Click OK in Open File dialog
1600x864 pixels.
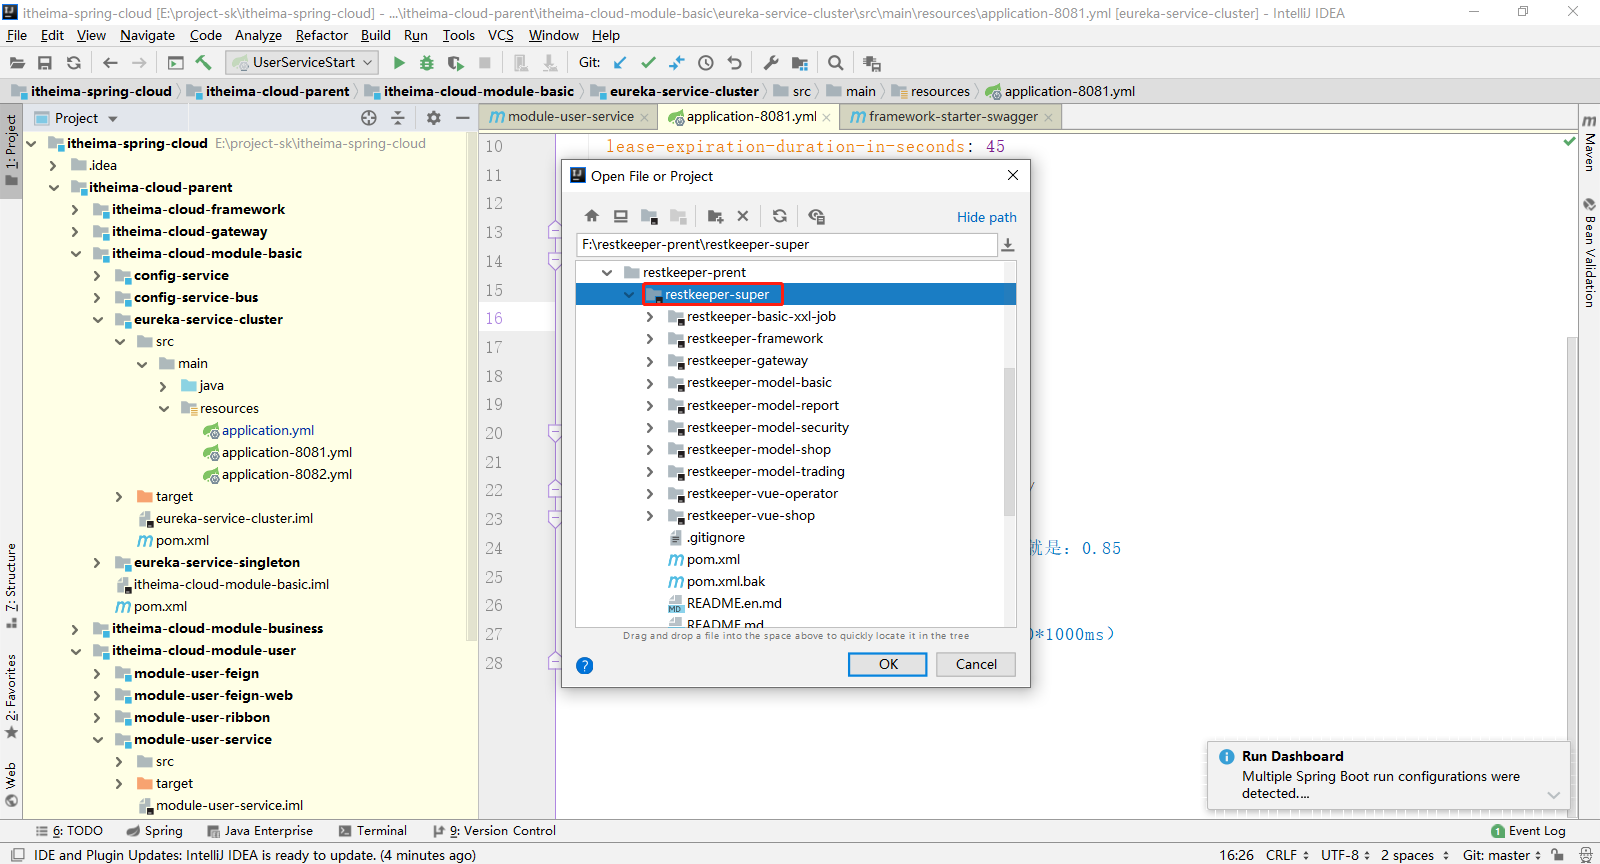[888, 664]
